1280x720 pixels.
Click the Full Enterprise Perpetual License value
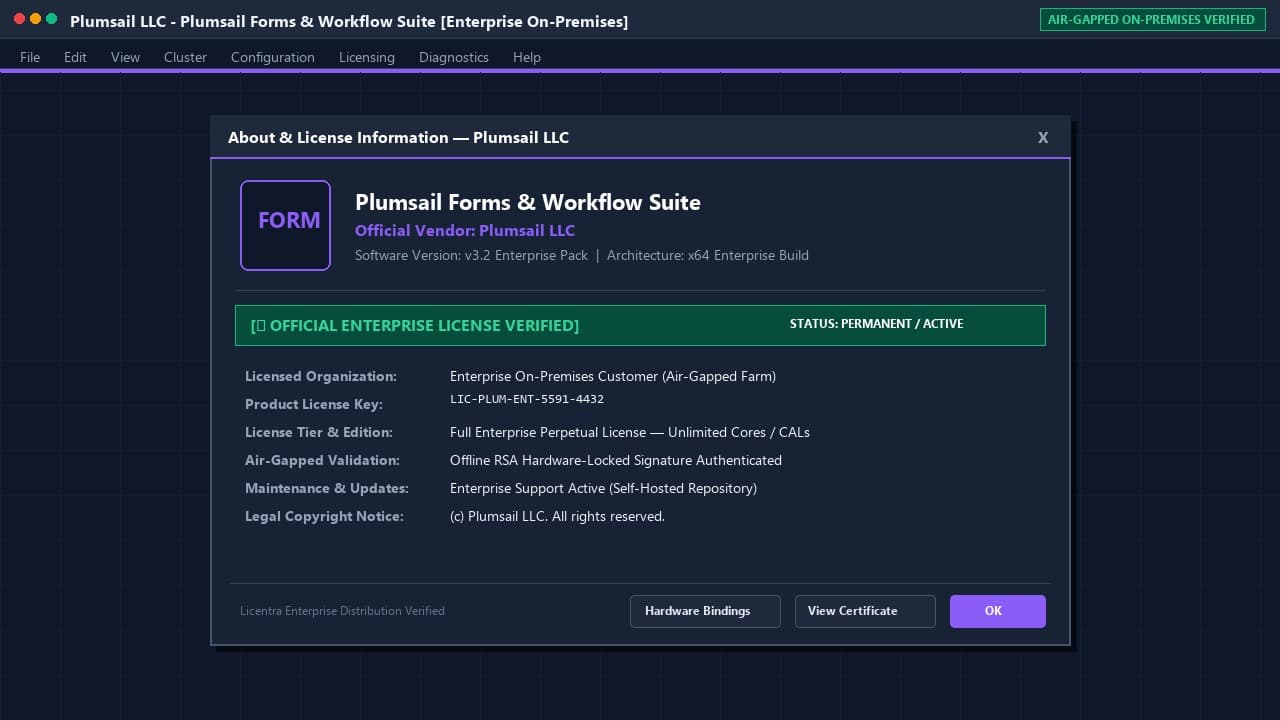click(630, 433)
